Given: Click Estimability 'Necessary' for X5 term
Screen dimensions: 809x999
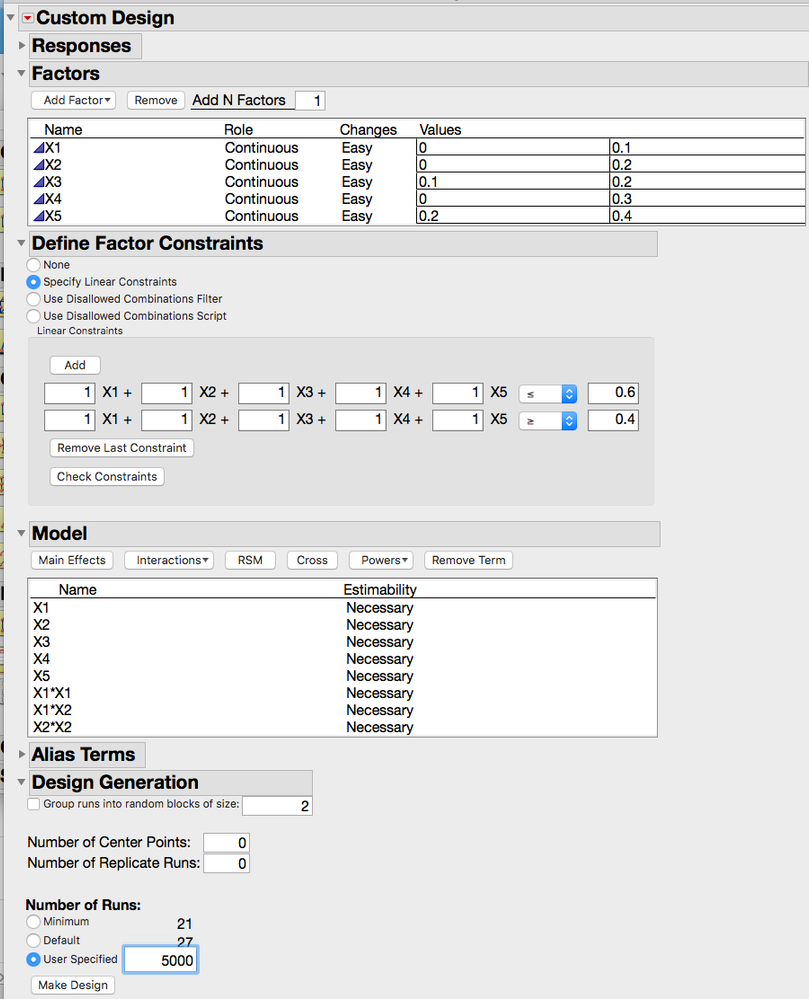Looking at the screenshot, I should pos(380,676).
